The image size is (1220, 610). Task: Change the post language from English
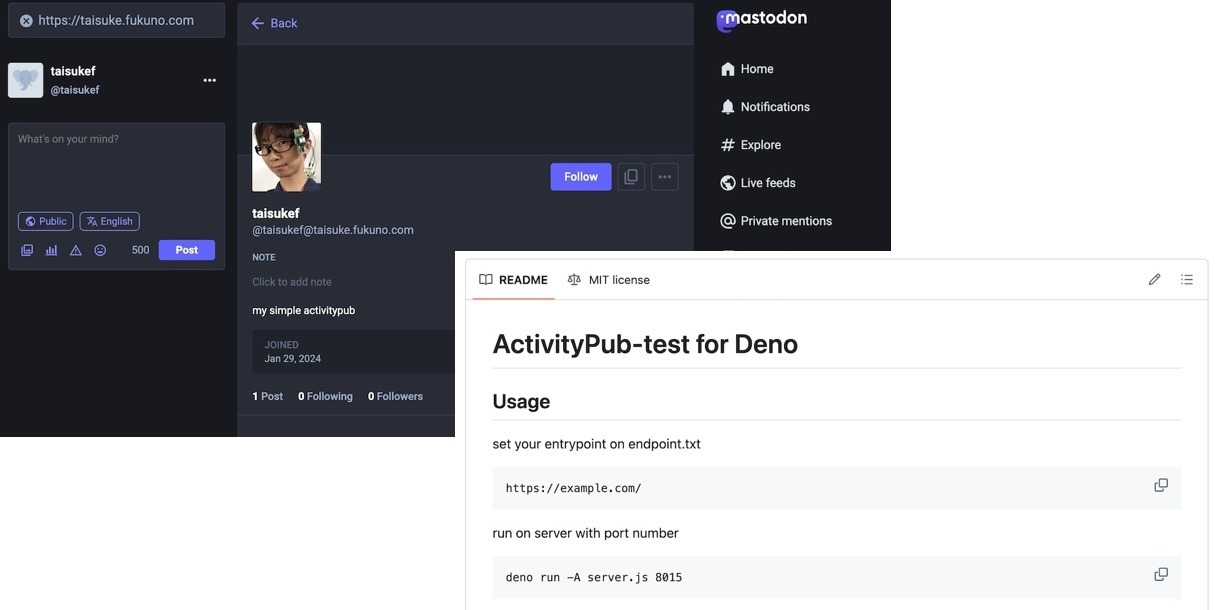click(x=110, y=221)
